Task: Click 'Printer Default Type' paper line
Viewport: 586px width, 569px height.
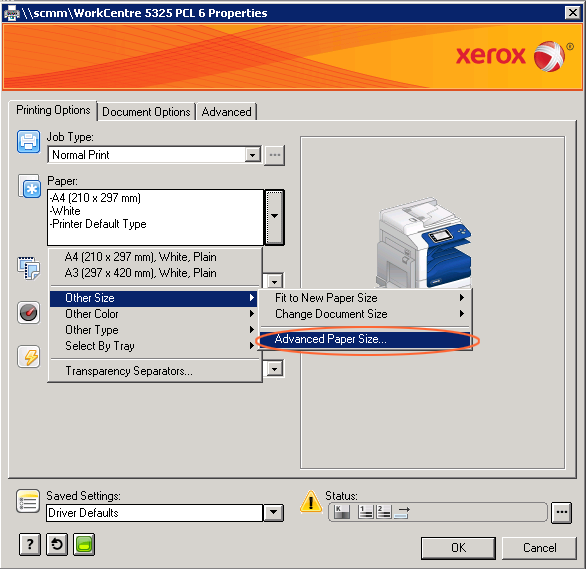Action: [98, 224]
